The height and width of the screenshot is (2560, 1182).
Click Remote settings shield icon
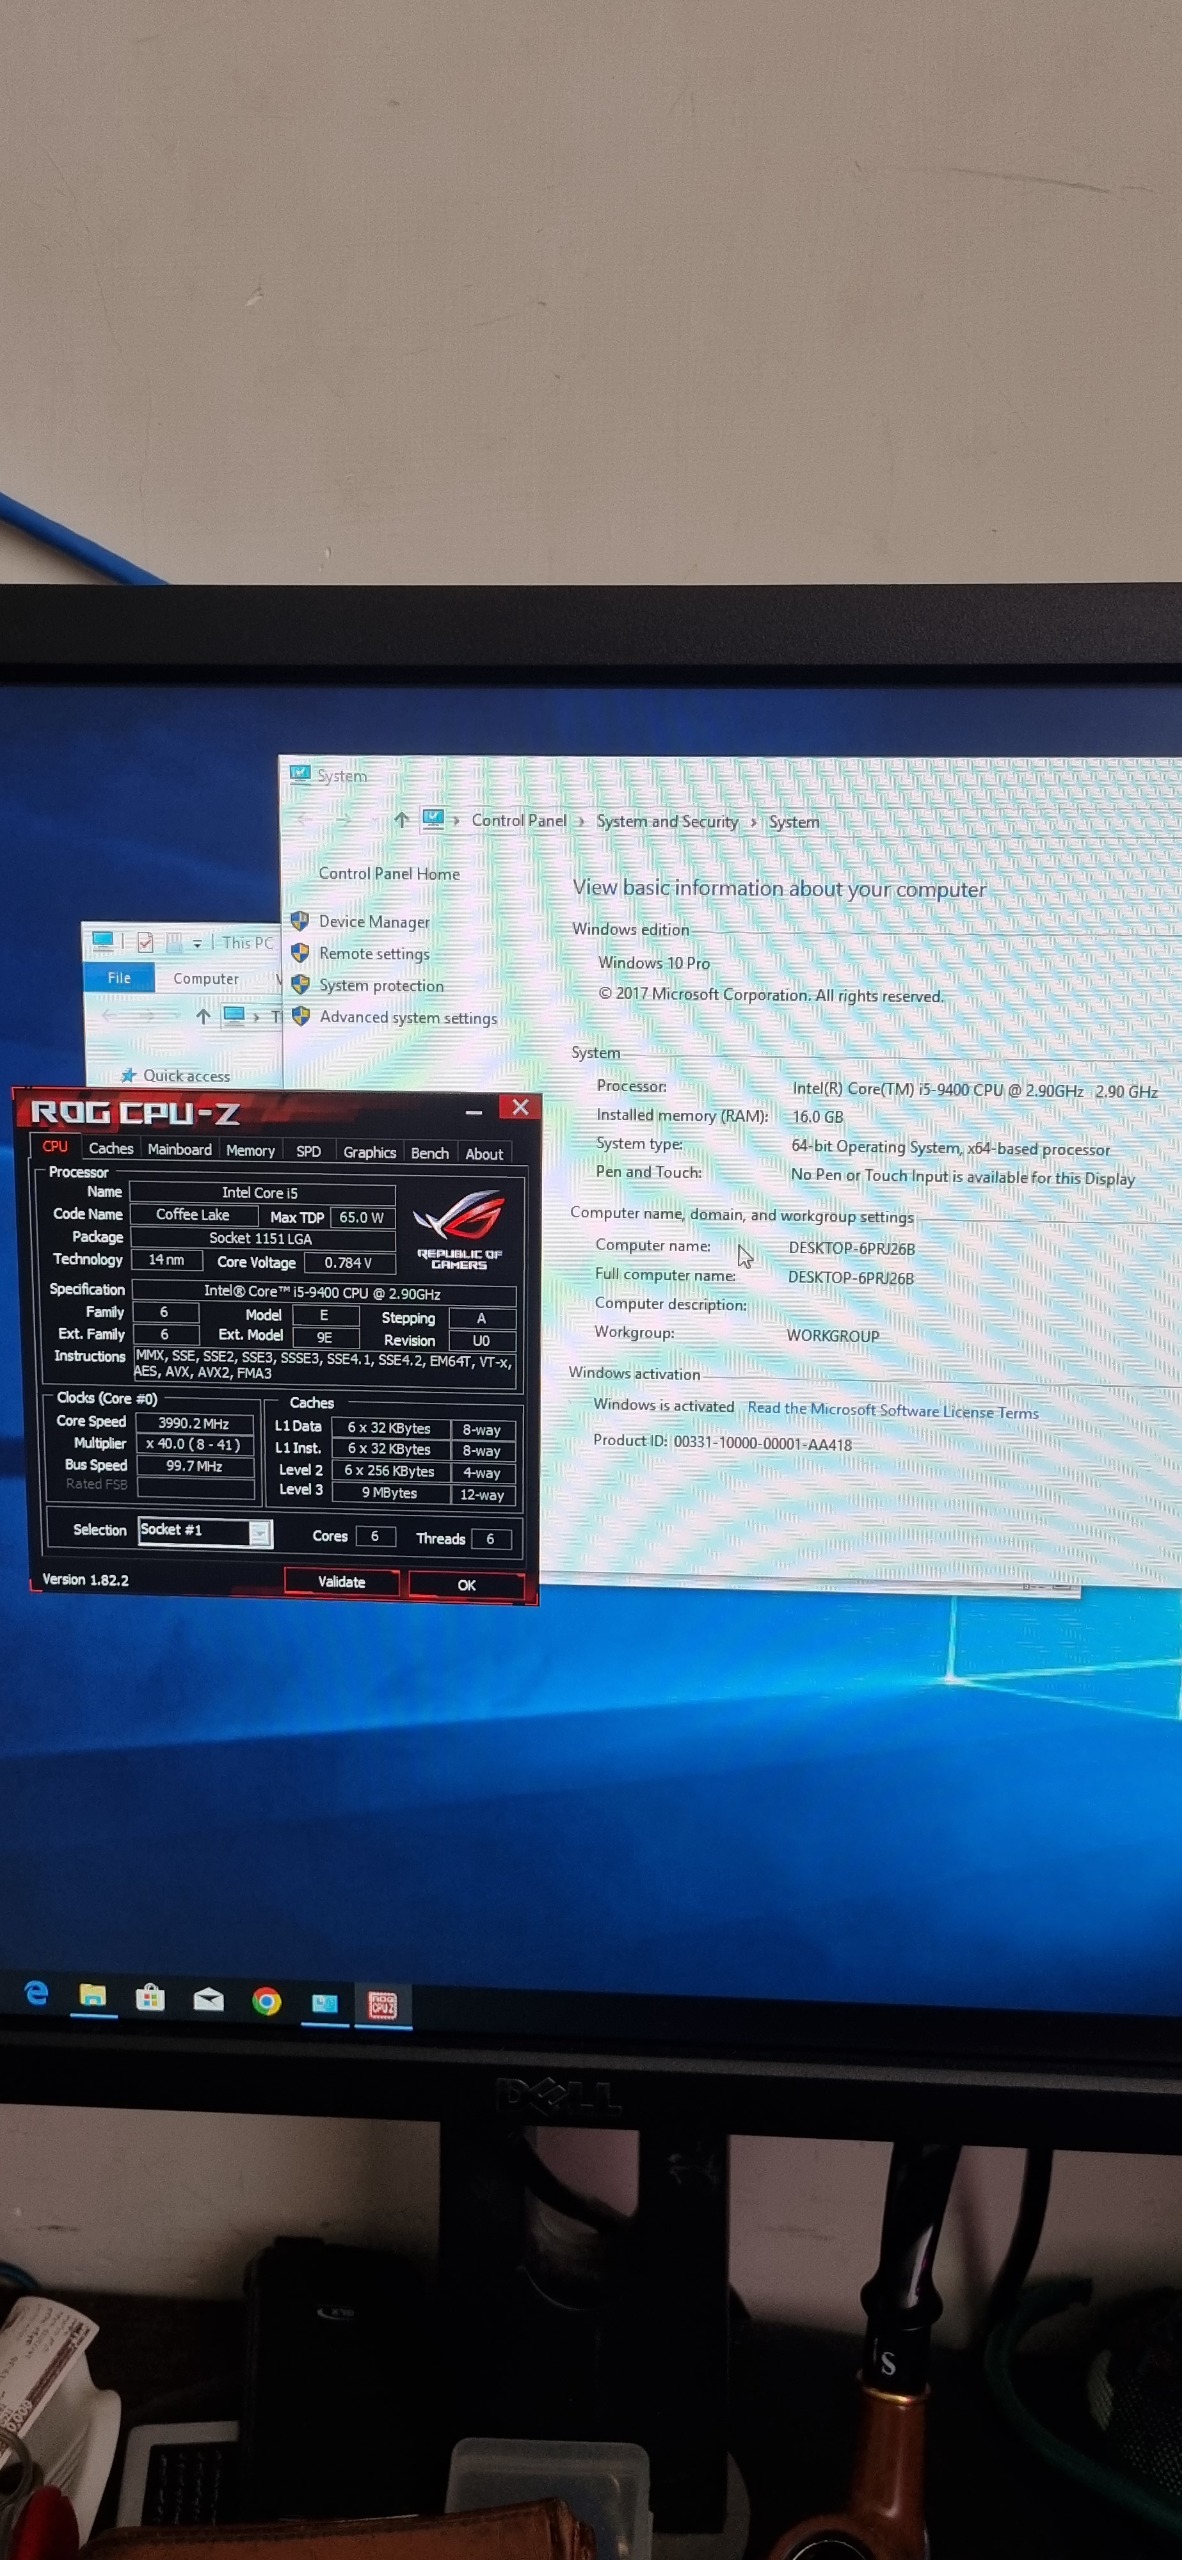point(300,953)
